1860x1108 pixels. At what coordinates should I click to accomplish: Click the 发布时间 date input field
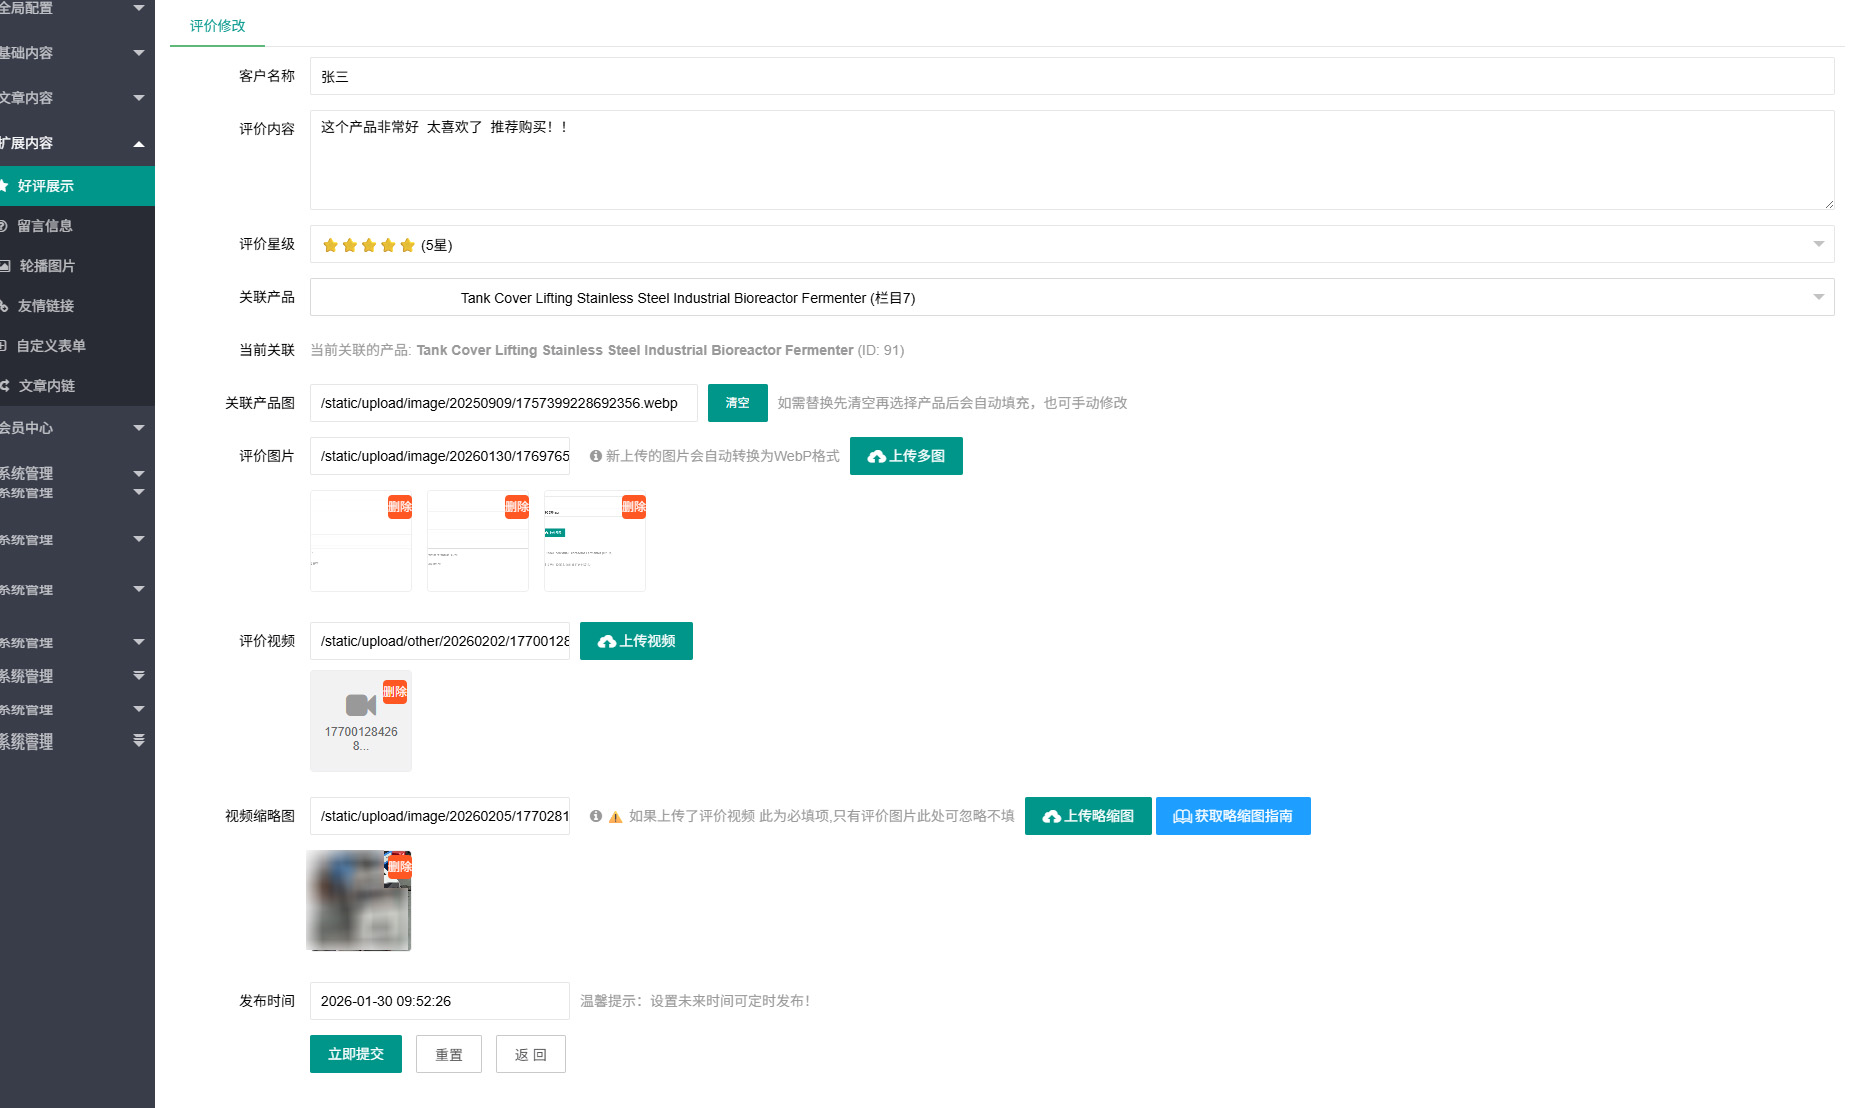439,1001
